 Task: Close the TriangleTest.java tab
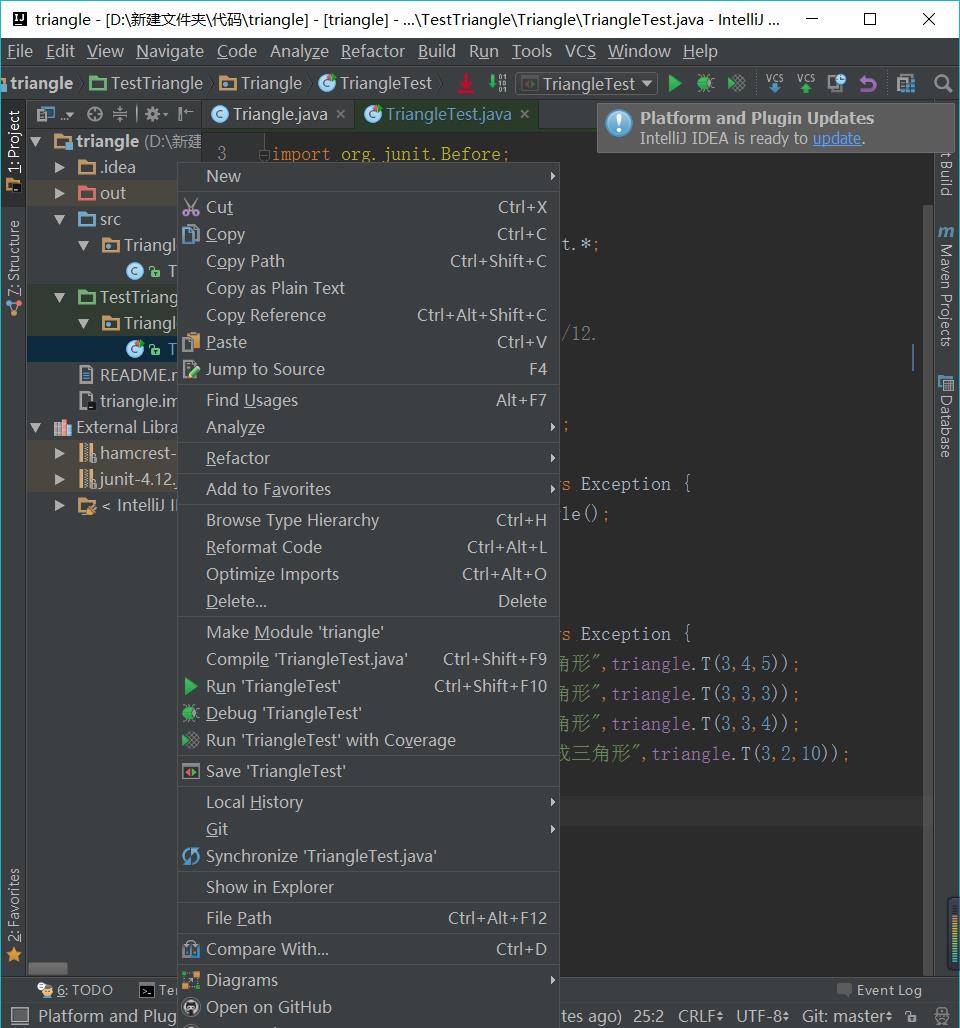[x=525, y=114]
